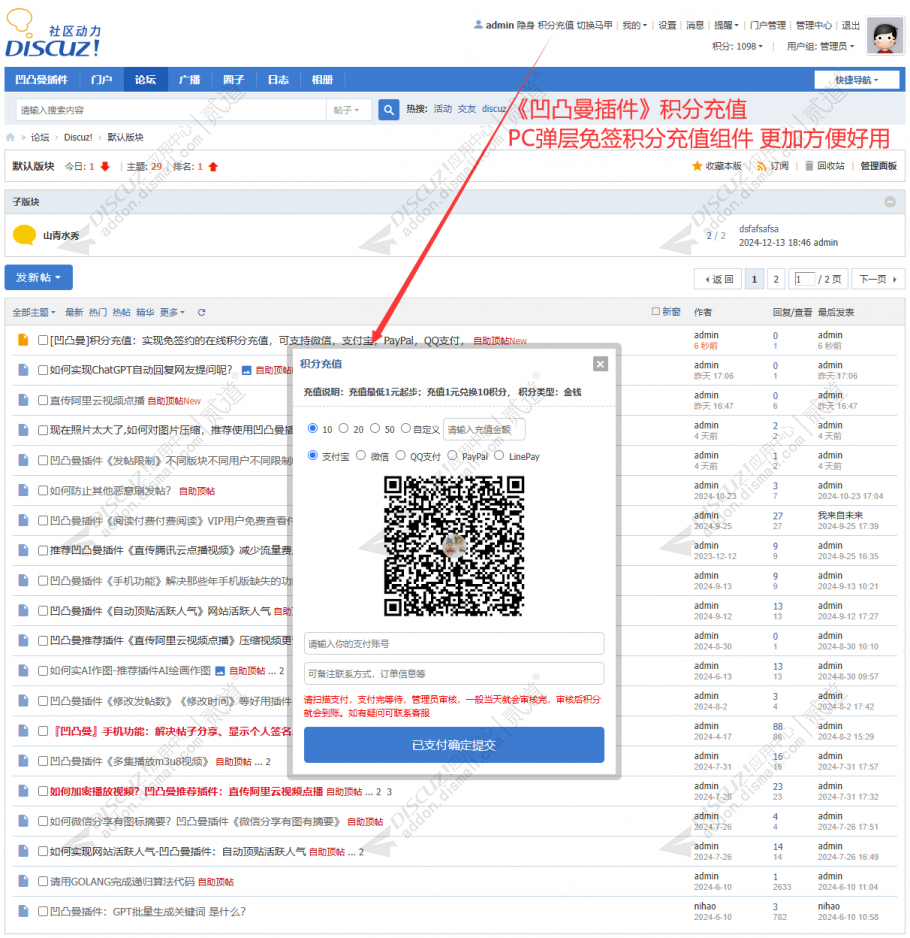Expand 用户组: 管理员 dropdown
The width and height of the screenshot is (910, 938).
pyautogui.click(x=820, y=46)
